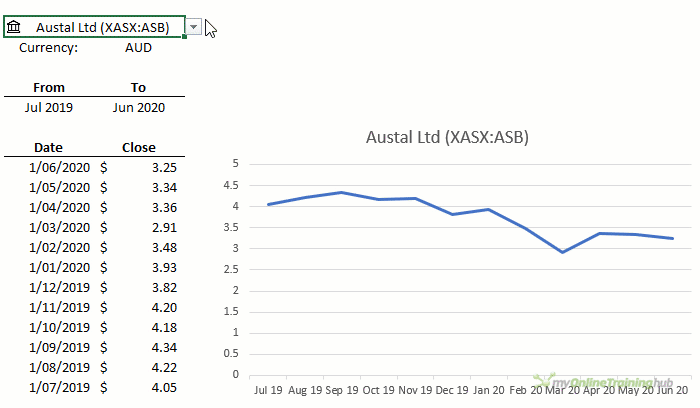Select the 1/01/2020 date cell
The width and height of the screenshot is (700, 408).
pos(59,267)
